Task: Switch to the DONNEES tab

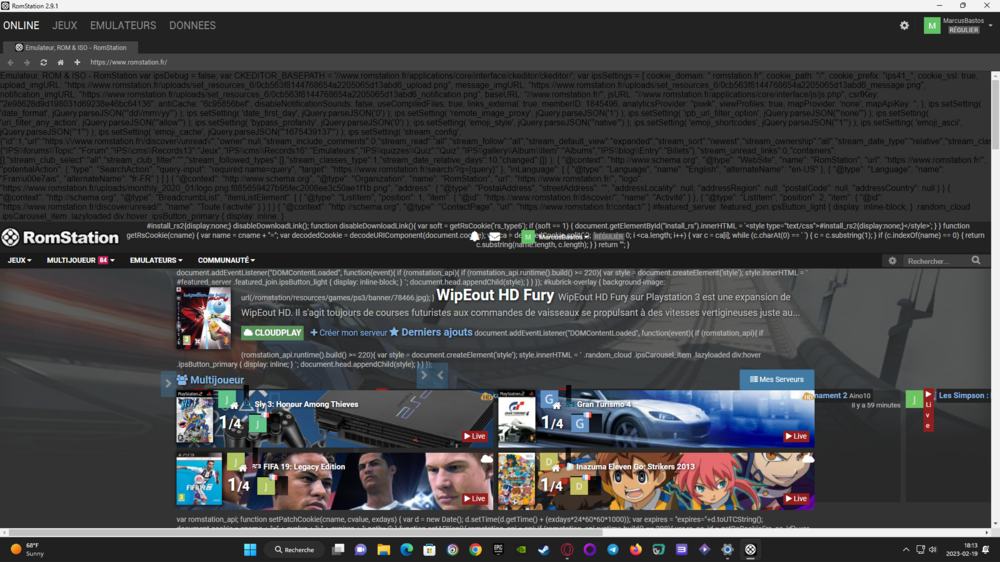Action: [x=192, y=25]
